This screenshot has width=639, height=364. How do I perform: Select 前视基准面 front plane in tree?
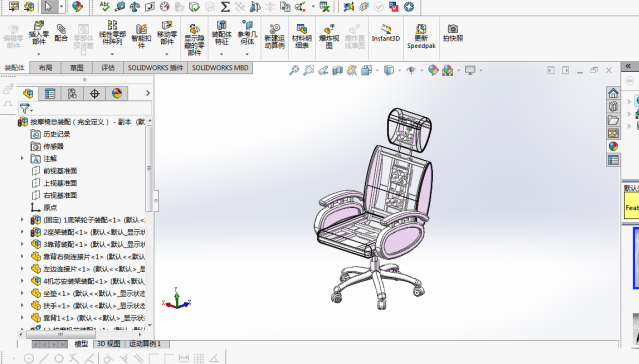[x=60, y=171]
